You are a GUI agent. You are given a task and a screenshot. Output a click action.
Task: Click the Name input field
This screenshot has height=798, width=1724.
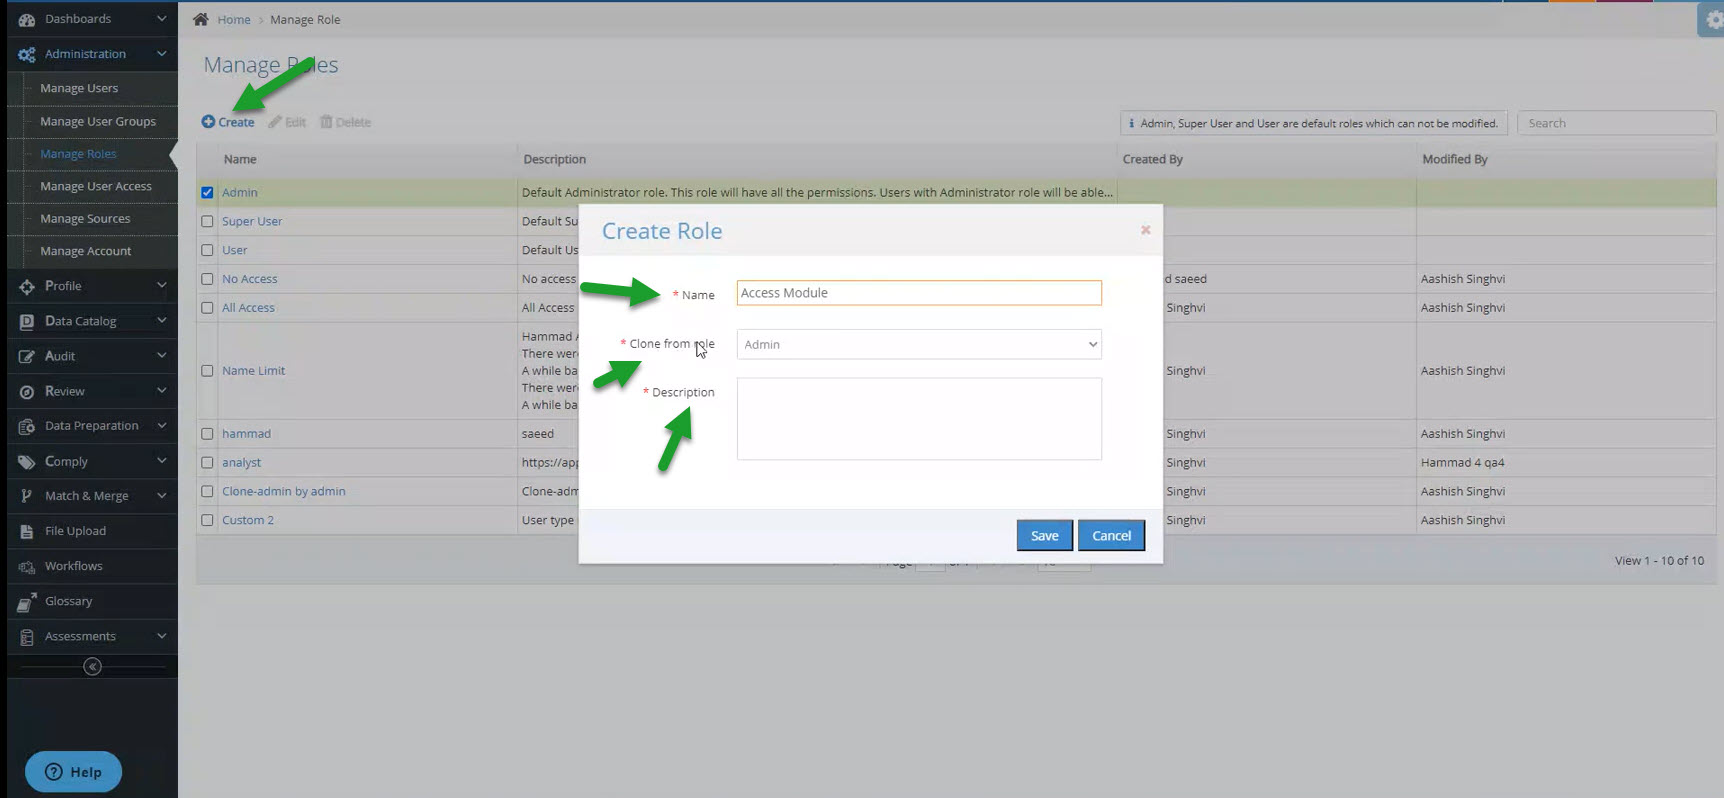pyautogui.click(x=919, y=293)
